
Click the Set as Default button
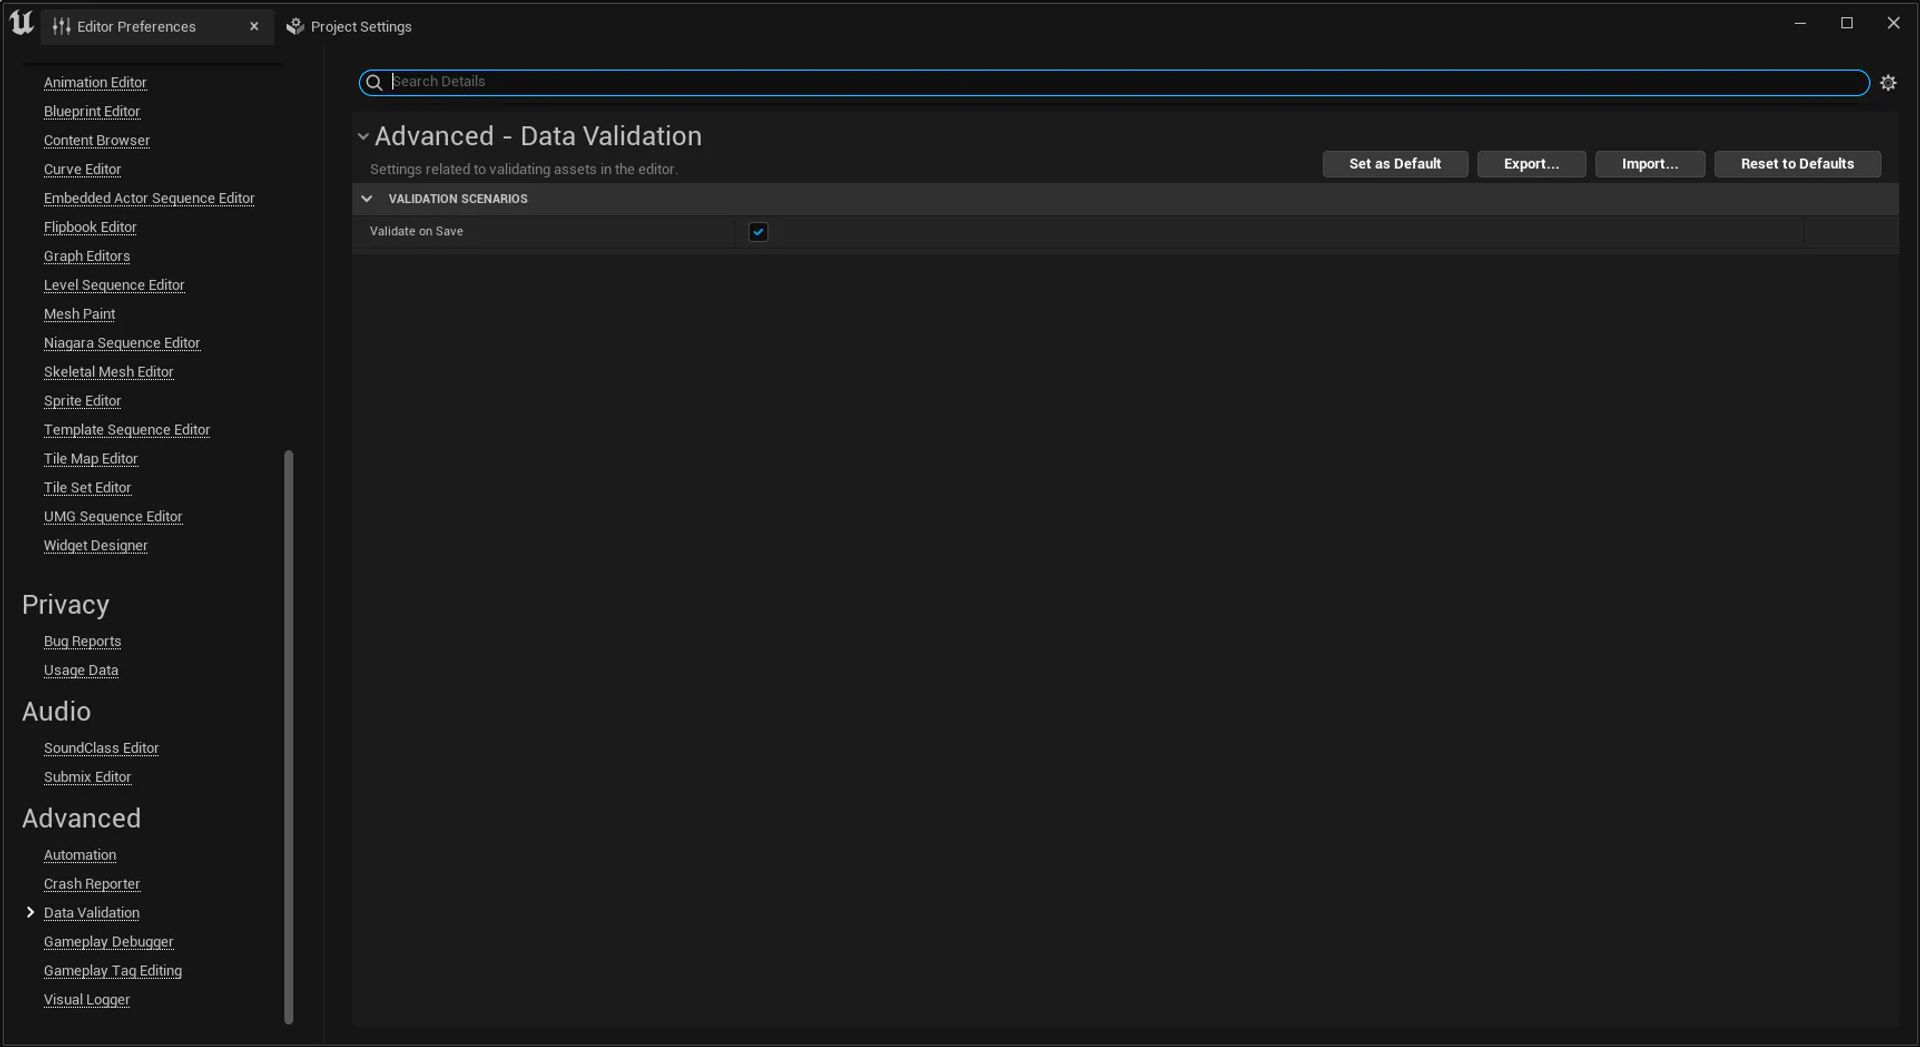1395,163
